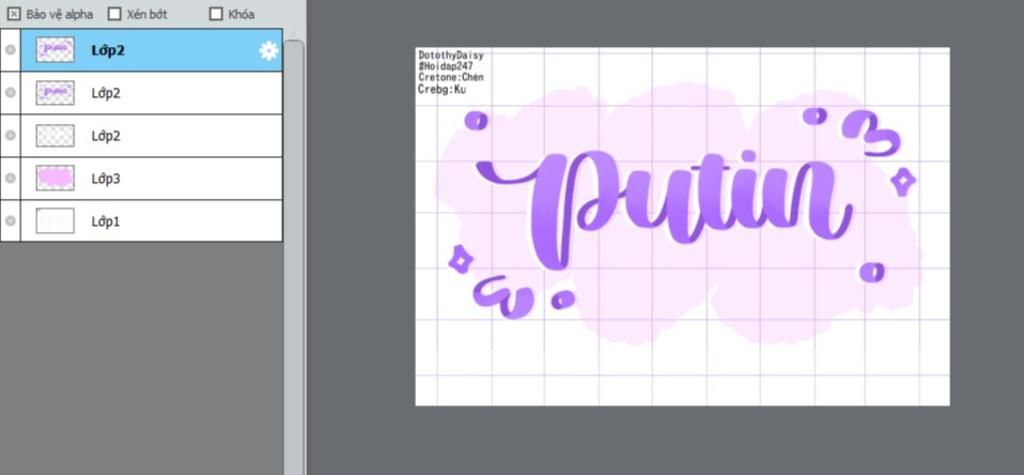Viewport: 1024px width, 475px height.
Task: Tick the Xén bớt checkbox
Action: 114,14
